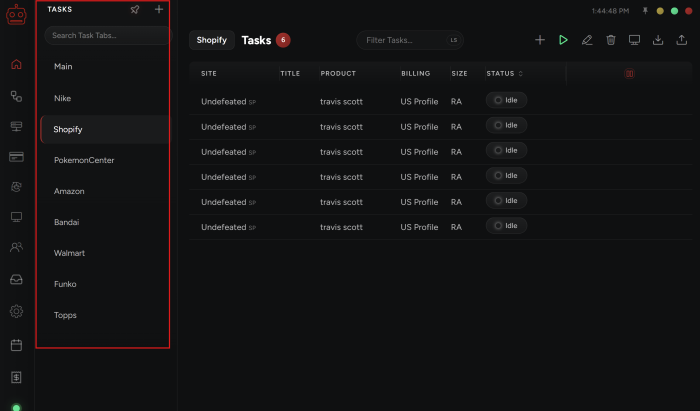Screen dimensions: 700x411
Task: Select the Shopify task tab
Action: pyautogui.click(x=105, y=129)
